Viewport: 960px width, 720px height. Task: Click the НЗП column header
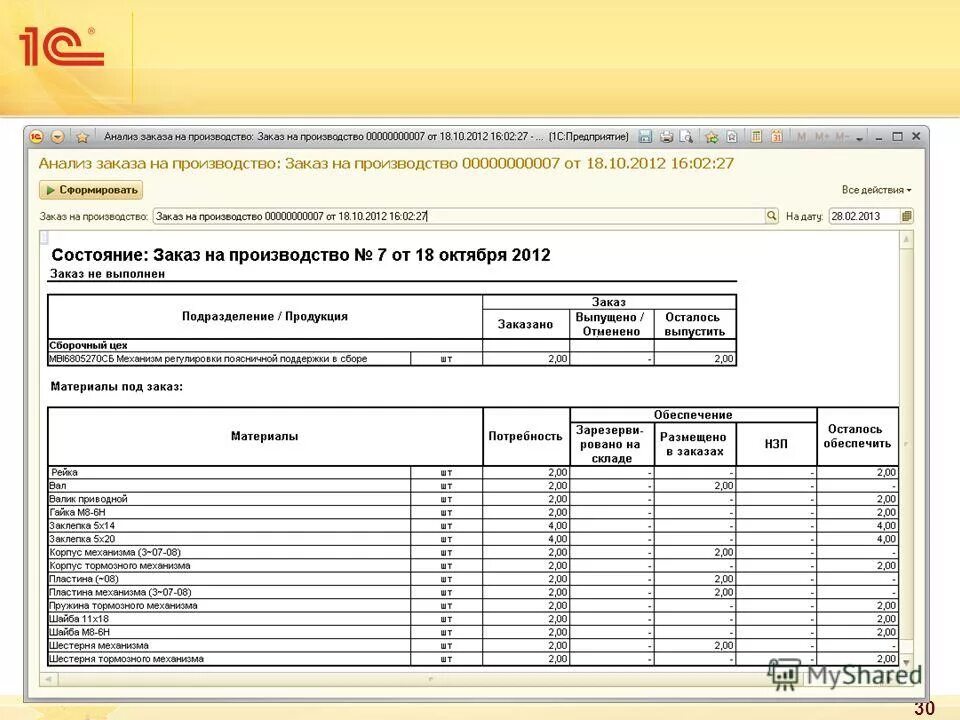click(776, 444)
